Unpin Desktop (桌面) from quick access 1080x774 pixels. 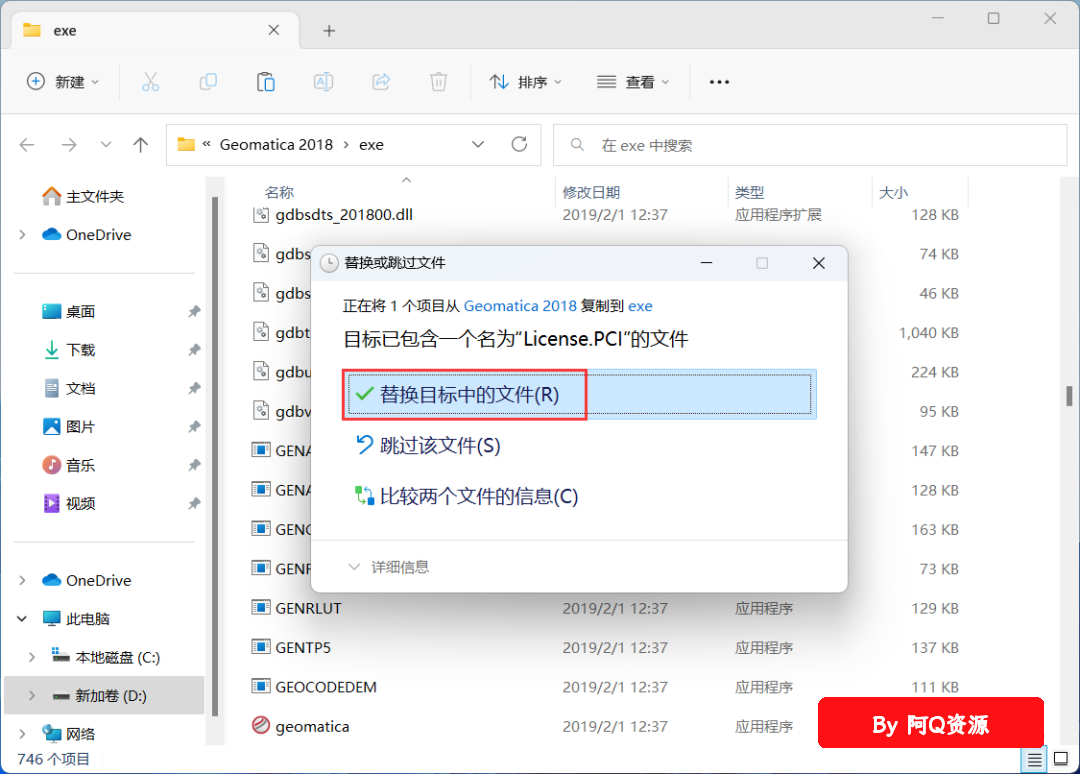194,311
